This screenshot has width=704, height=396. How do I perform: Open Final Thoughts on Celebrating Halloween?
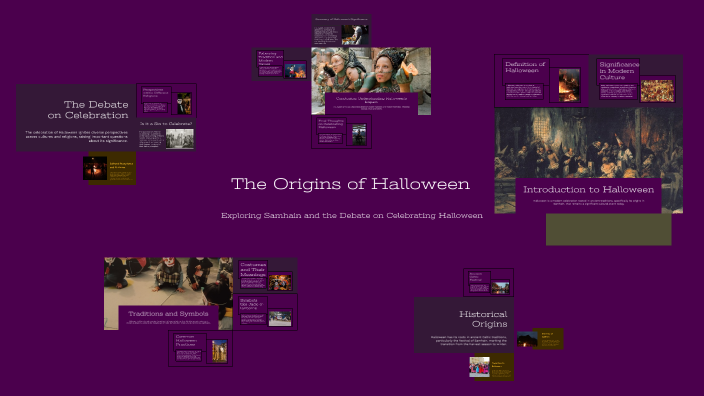341,132
